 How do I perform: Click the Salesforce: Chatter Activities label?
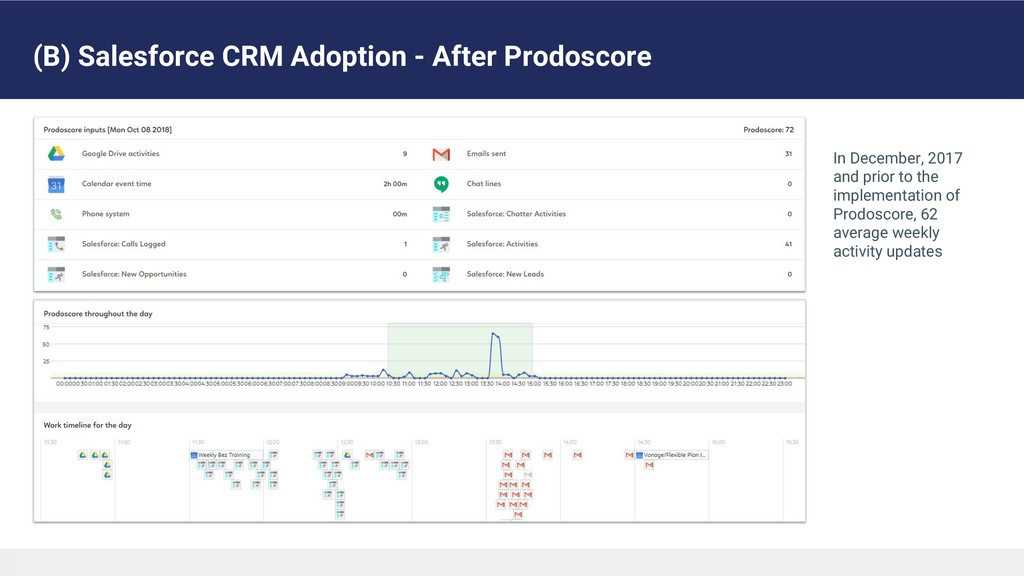point(516,214)
